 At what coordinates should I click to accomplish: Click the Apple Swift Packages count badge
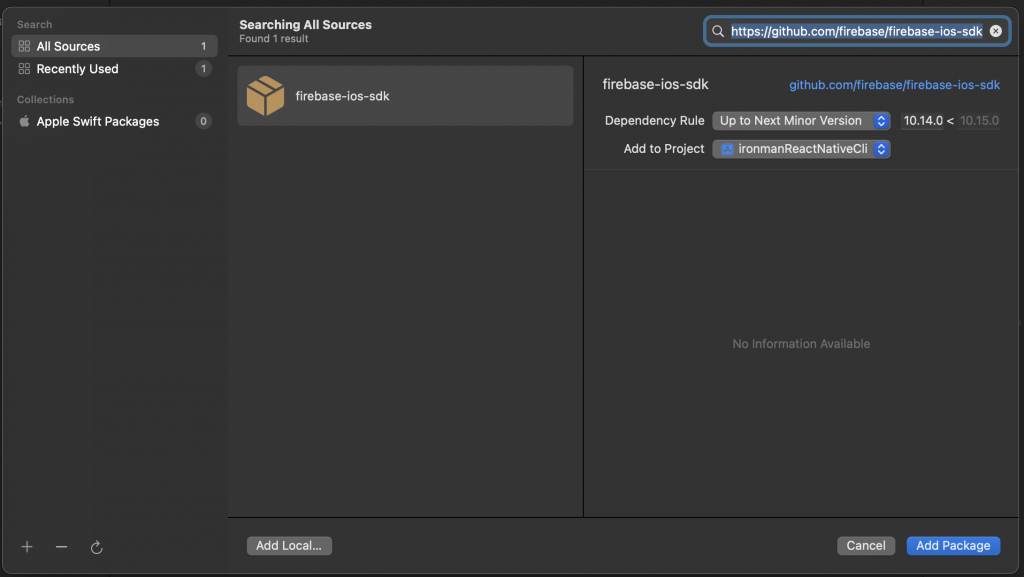coord(203,121)
